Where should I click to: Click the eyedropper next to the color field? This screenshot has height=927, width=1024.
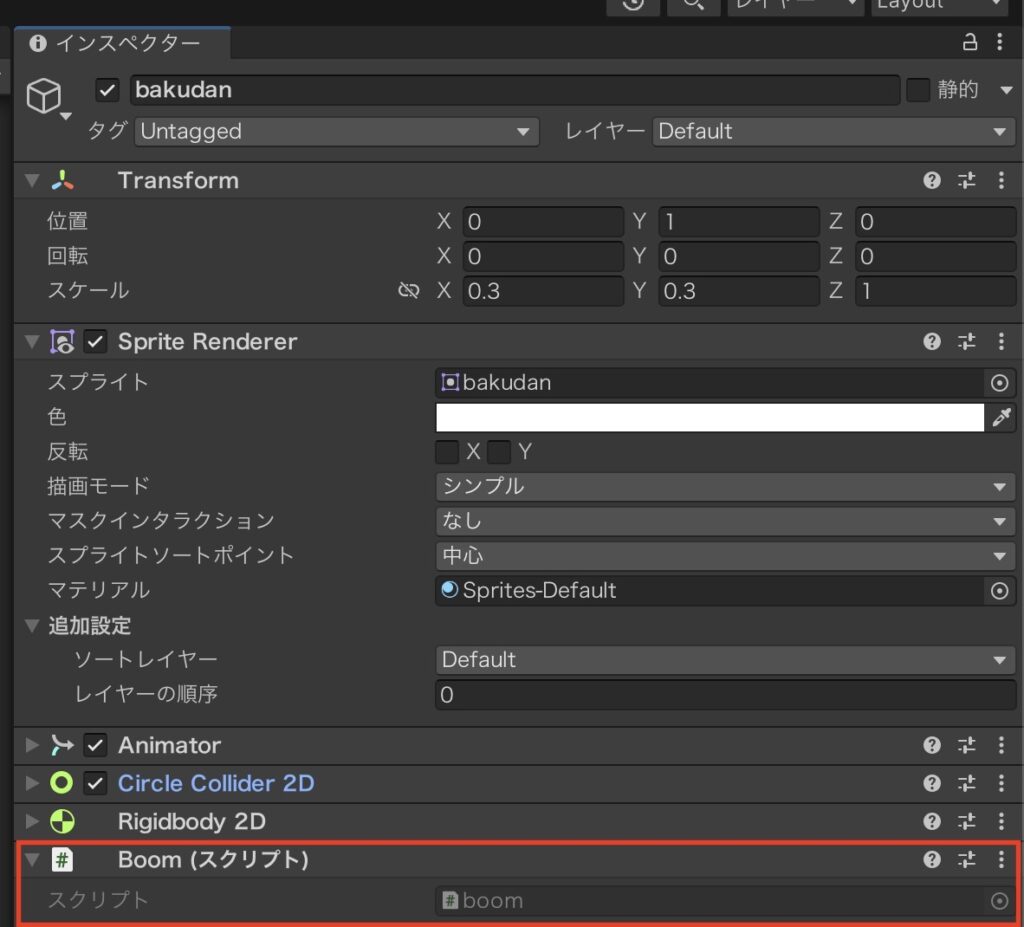[x=1001, y=417]
